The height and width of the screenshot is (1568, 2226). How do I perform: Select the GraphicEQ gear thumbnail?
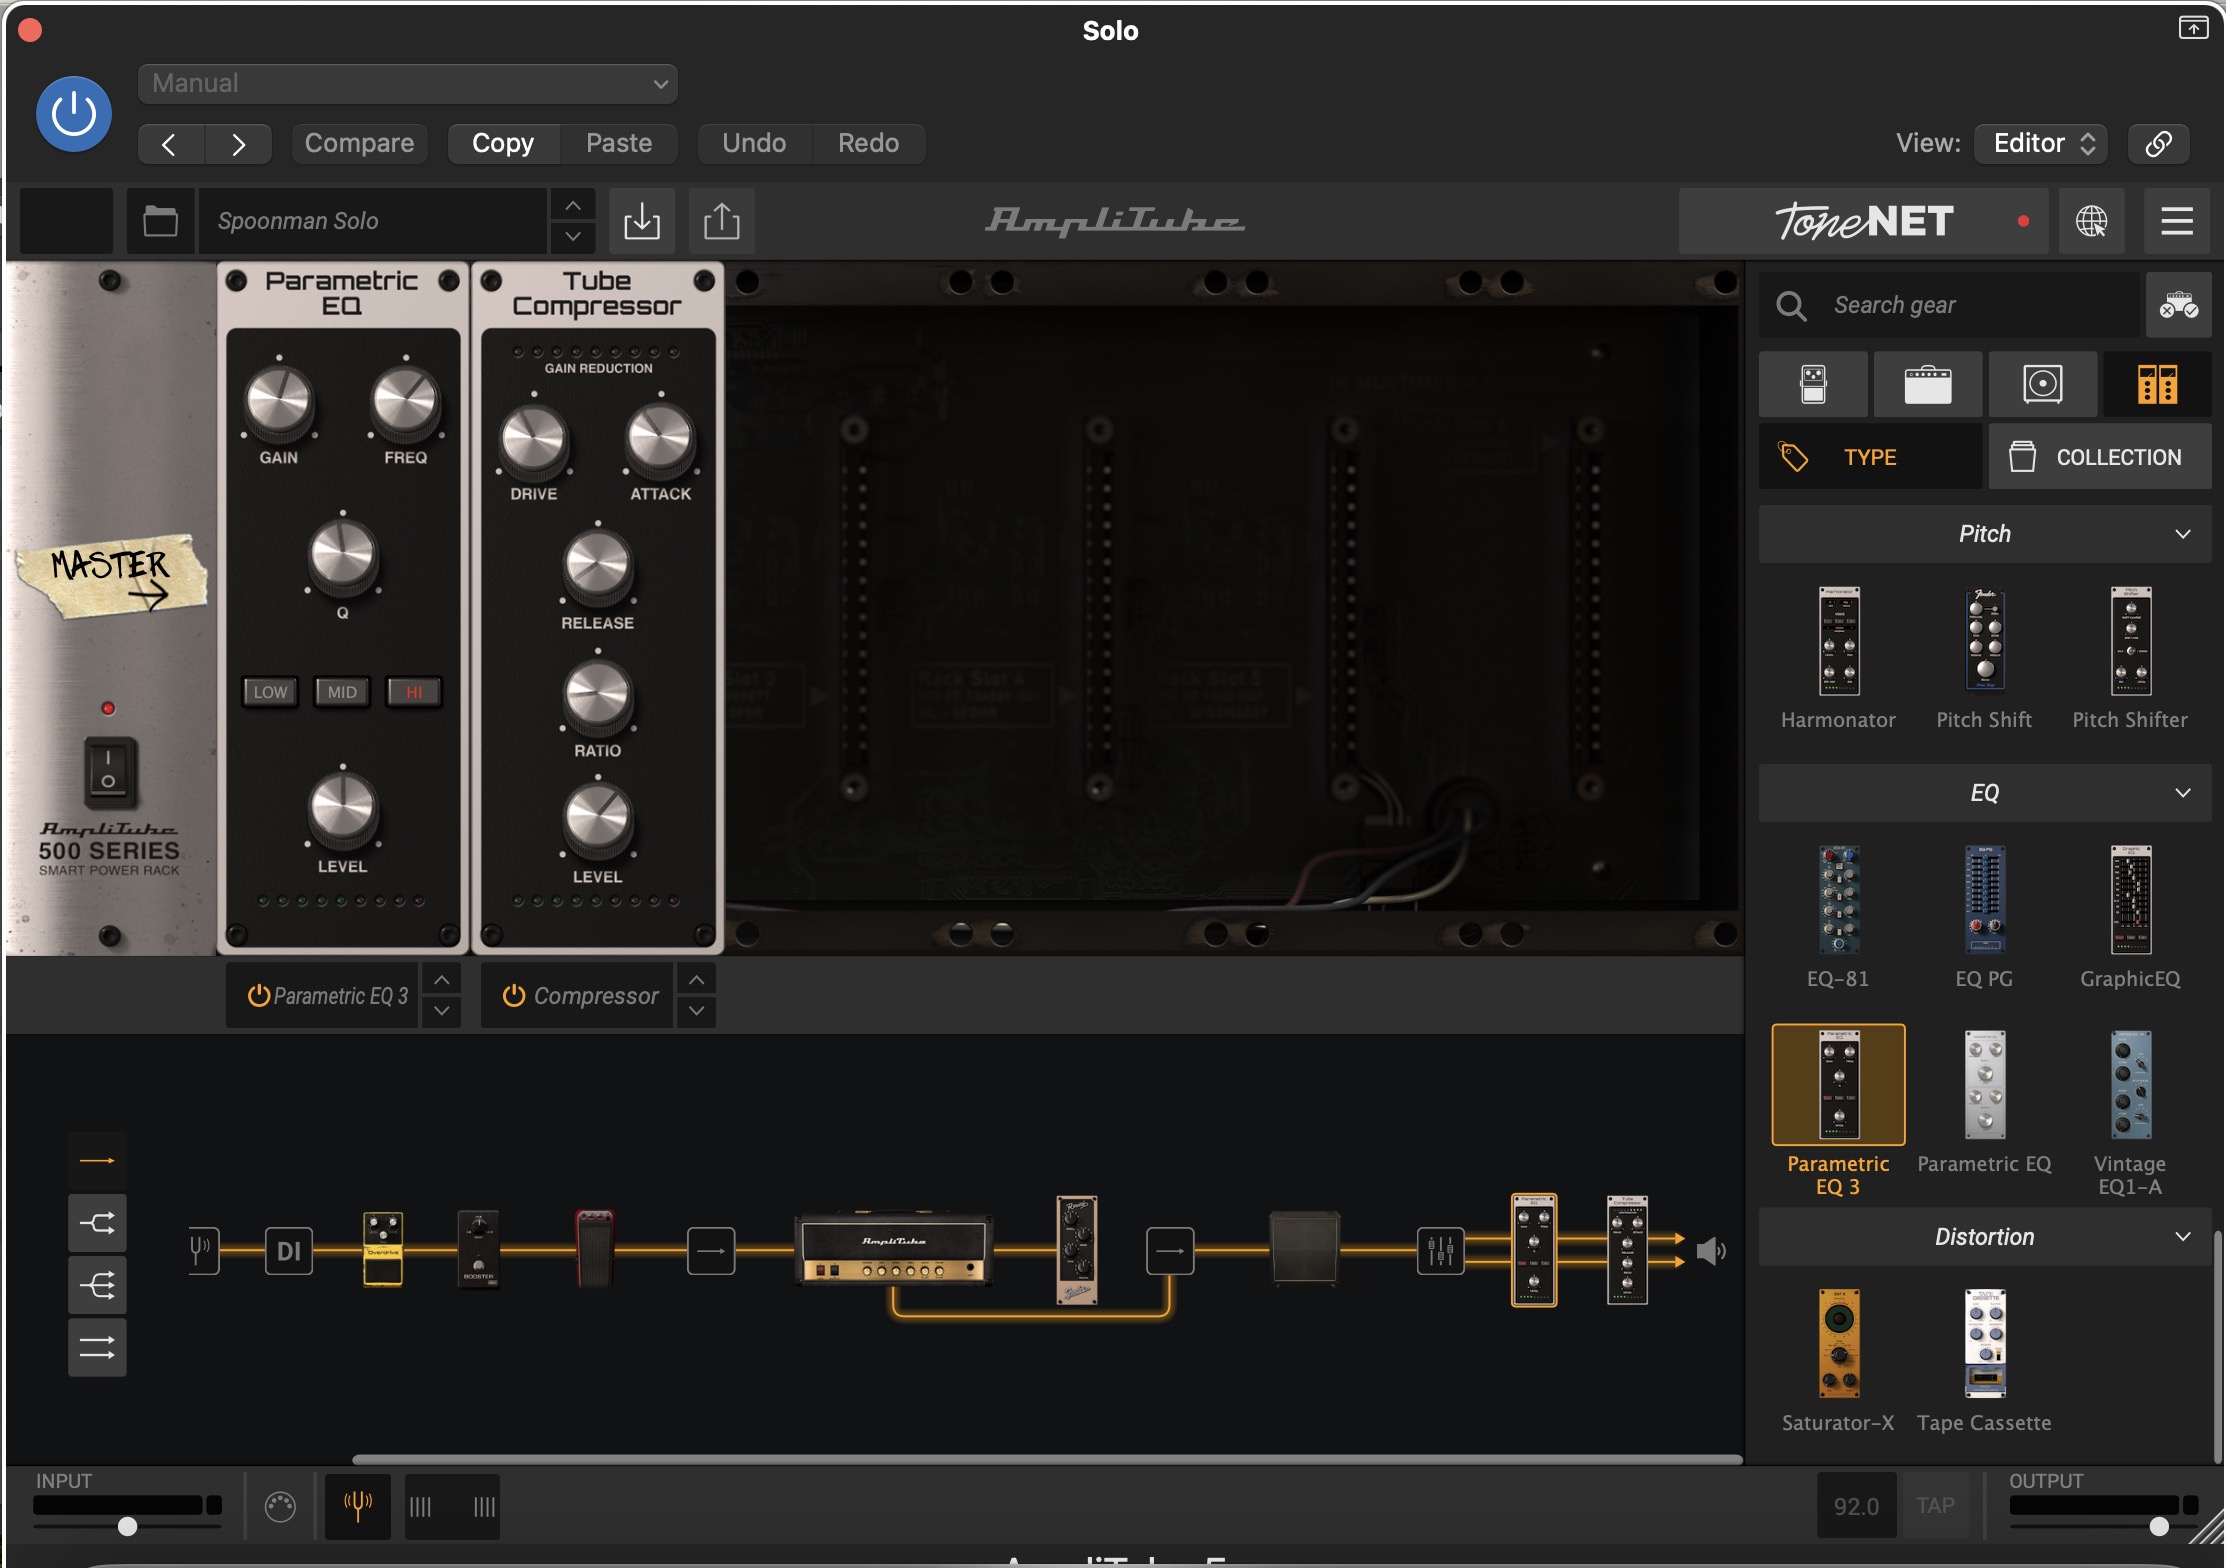[x=2130, y=900]
